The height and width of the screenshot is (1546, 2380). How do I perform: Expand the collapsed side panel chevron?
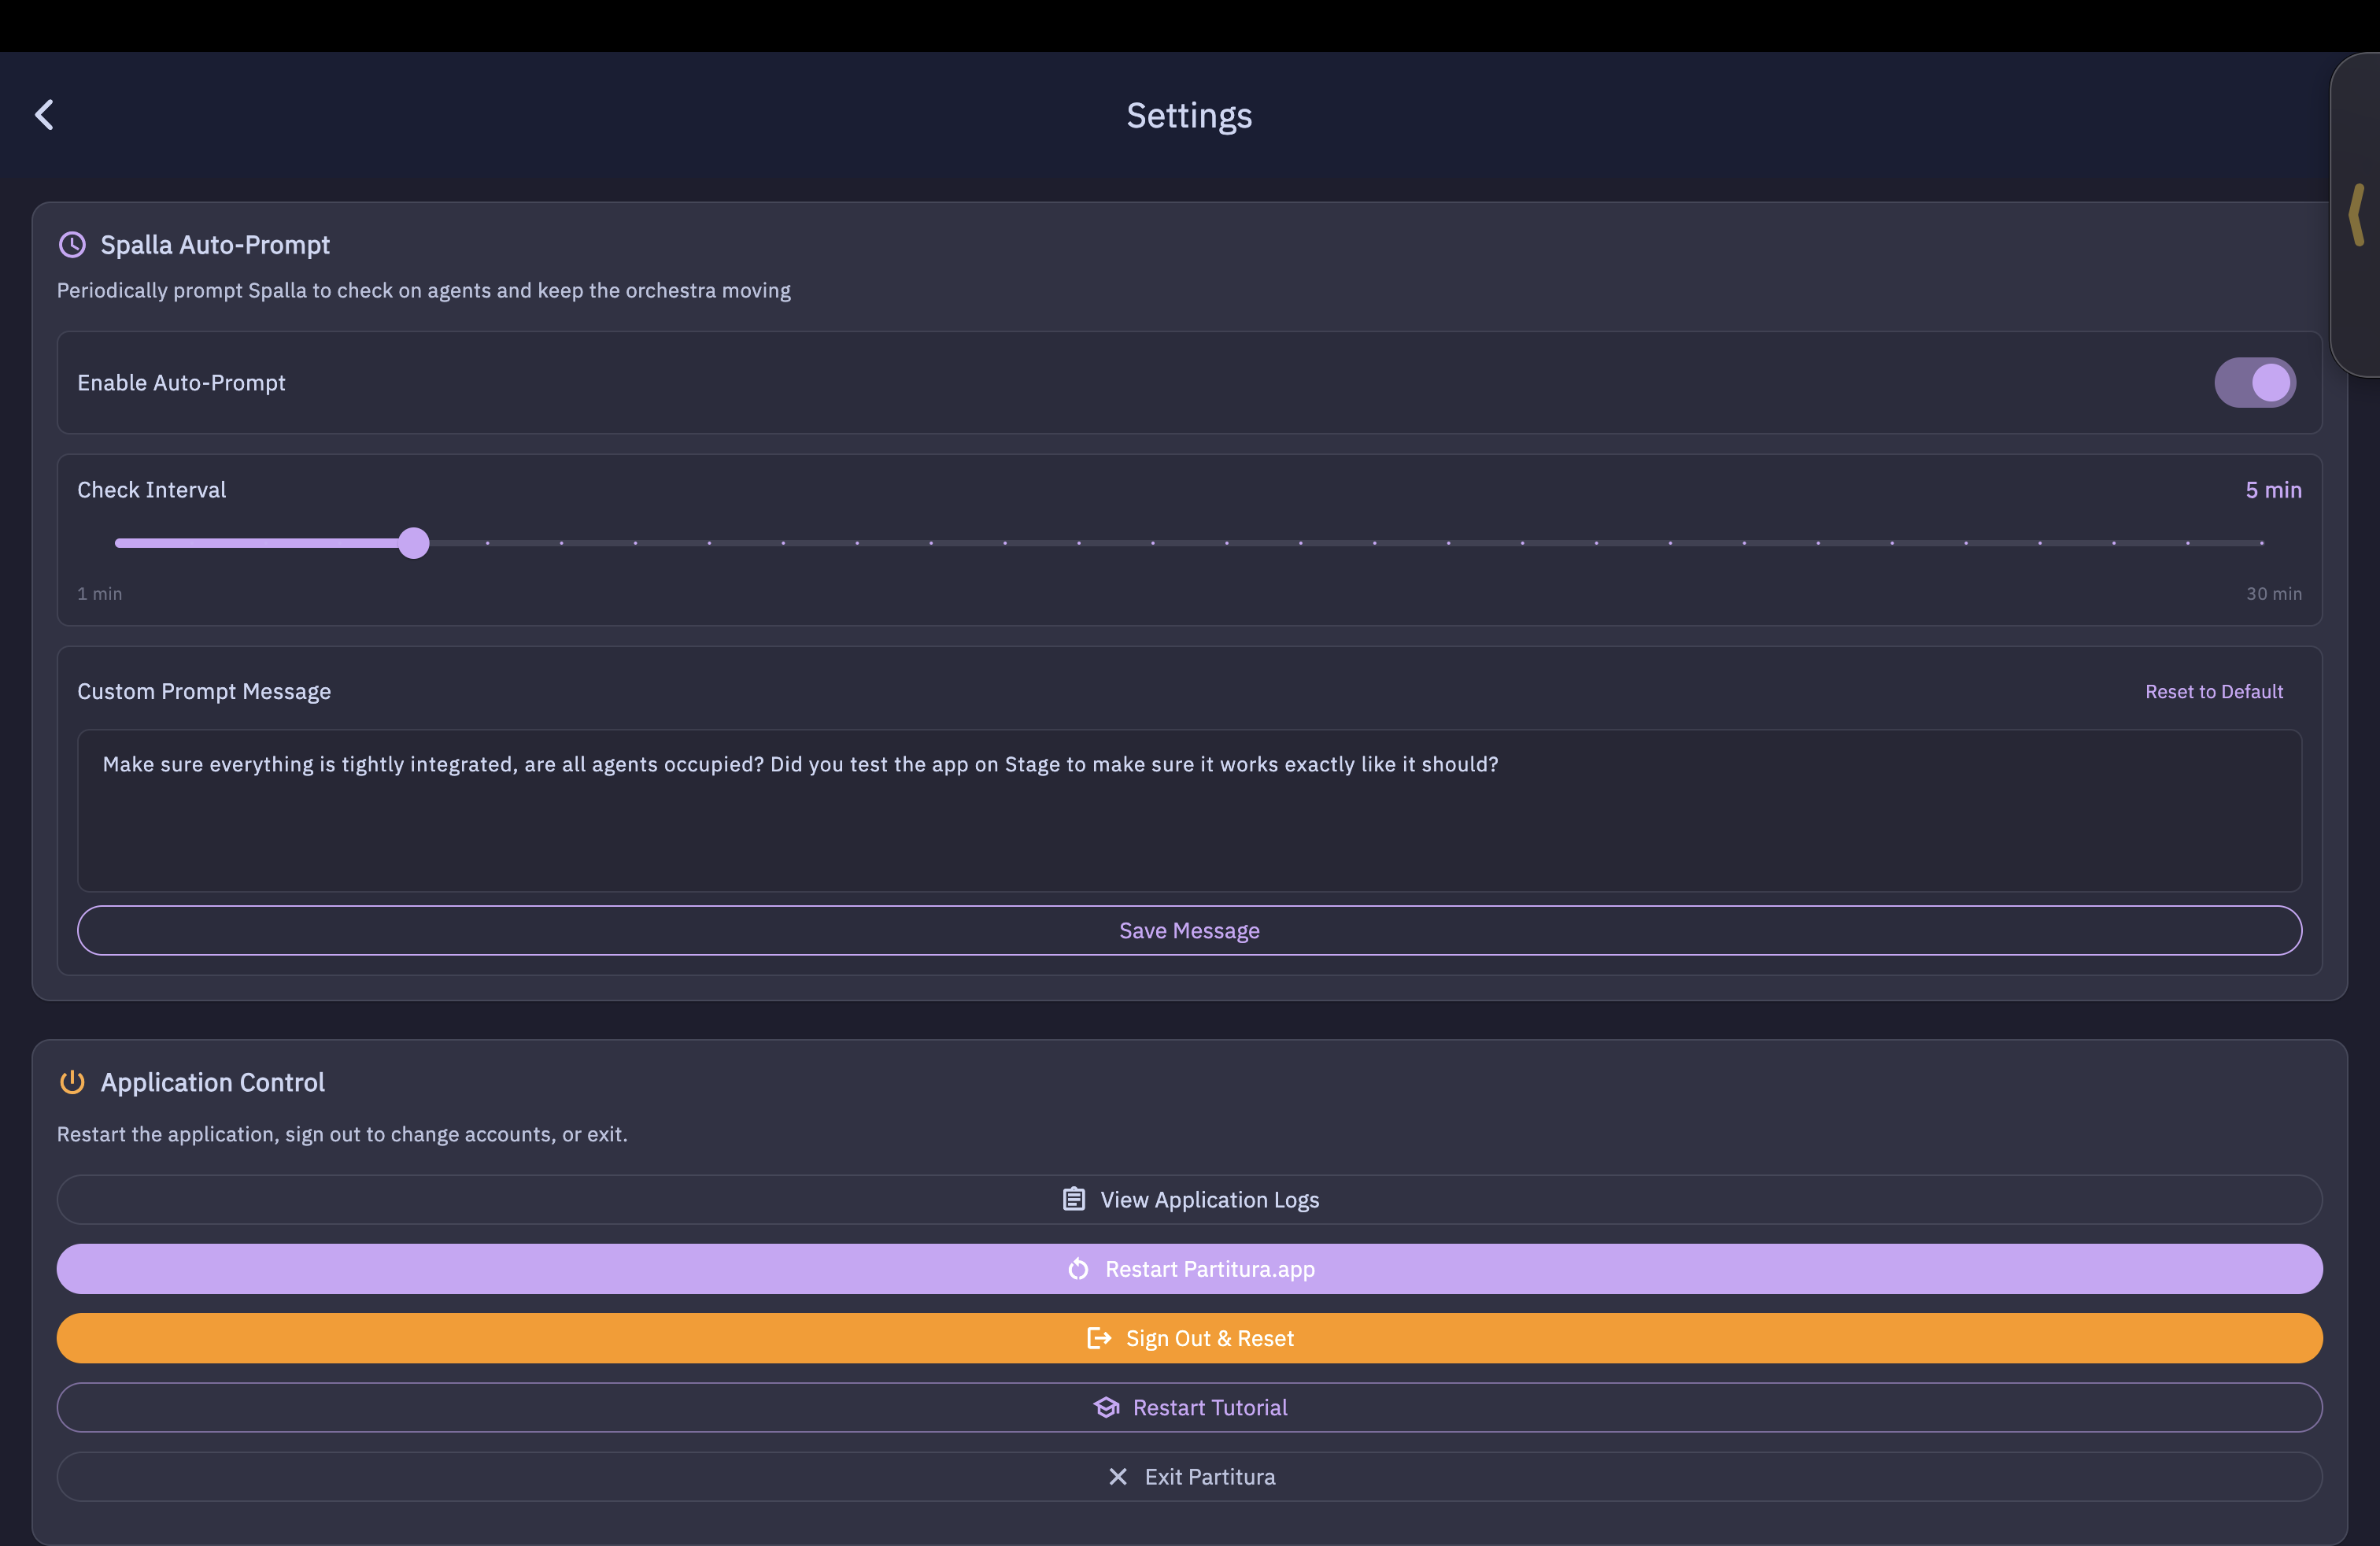pyautogui.click(x=2357, y=214)
